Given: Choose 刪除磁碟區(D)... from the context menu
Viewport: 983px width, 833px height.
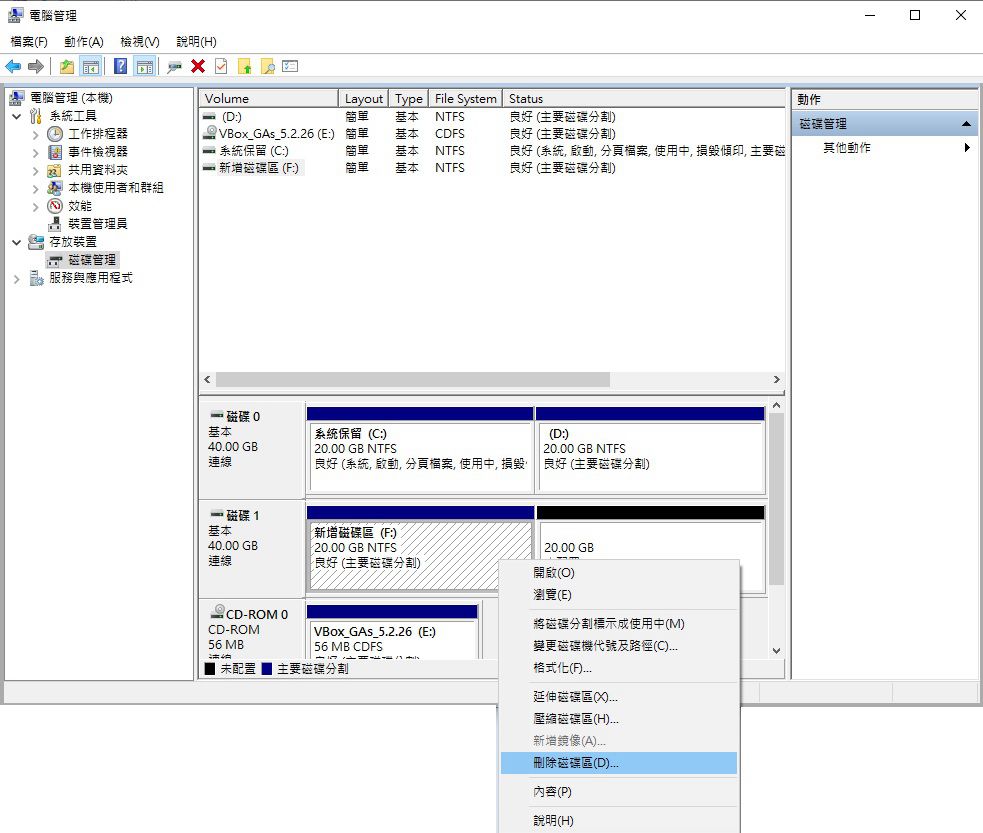Looking at the screenshot, I should pos(619,763).
